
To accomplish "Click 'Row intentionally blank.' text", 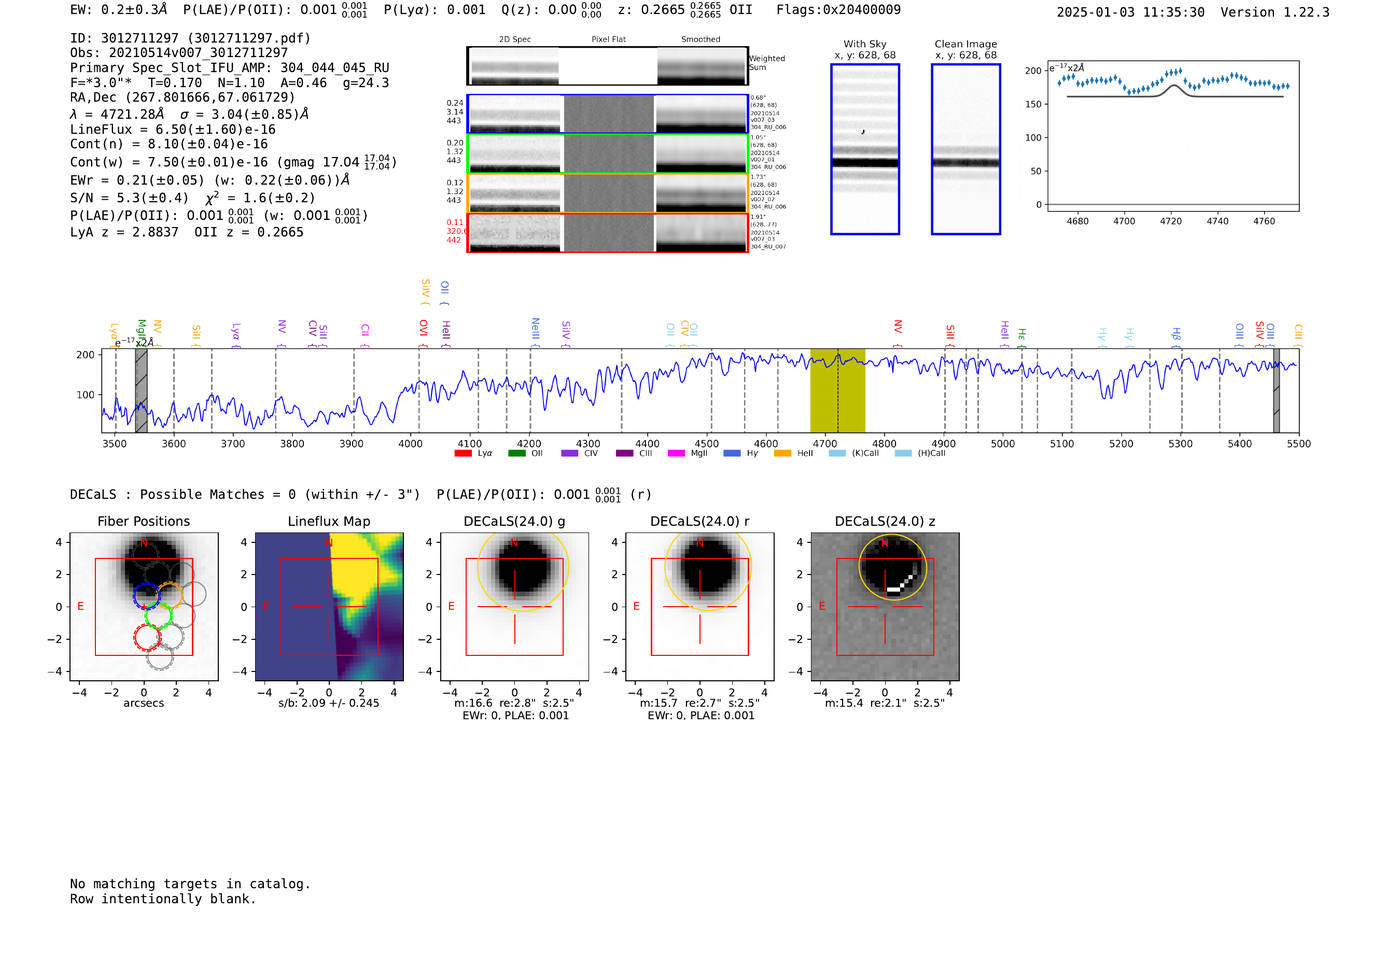I will point(163,899).
